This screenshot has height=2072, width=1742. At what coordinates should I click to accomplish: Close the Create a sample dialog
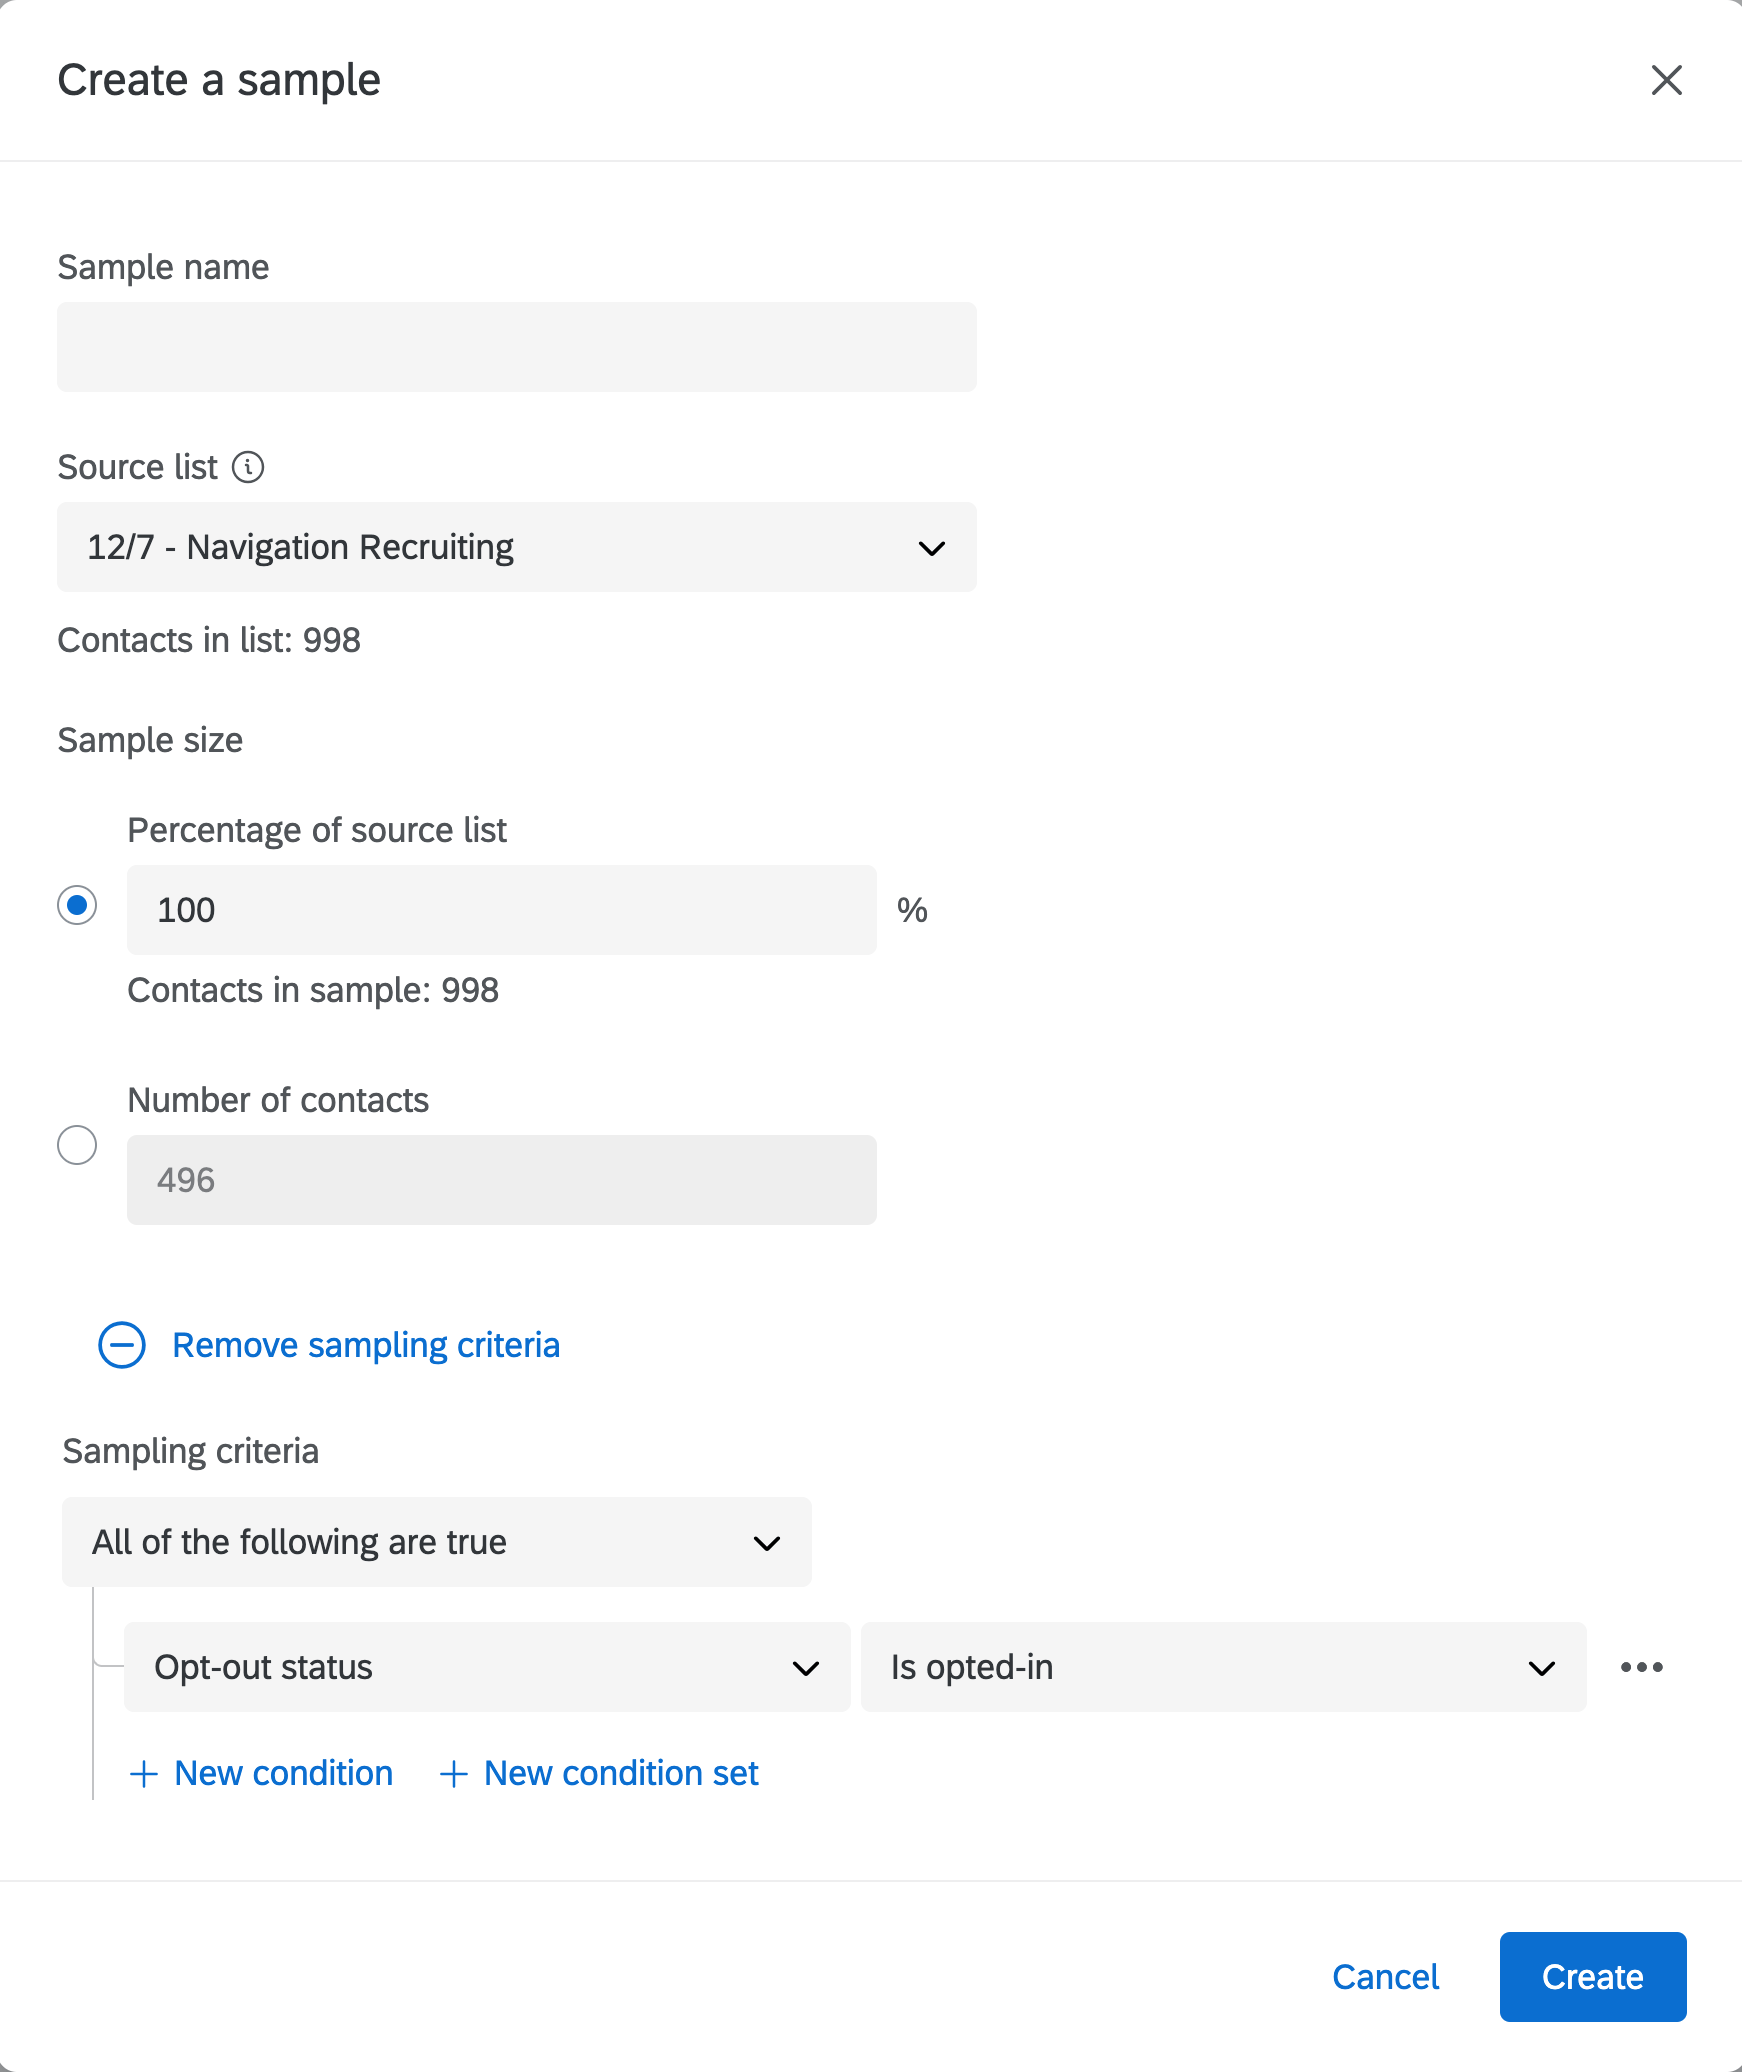tap(1666, 81)
